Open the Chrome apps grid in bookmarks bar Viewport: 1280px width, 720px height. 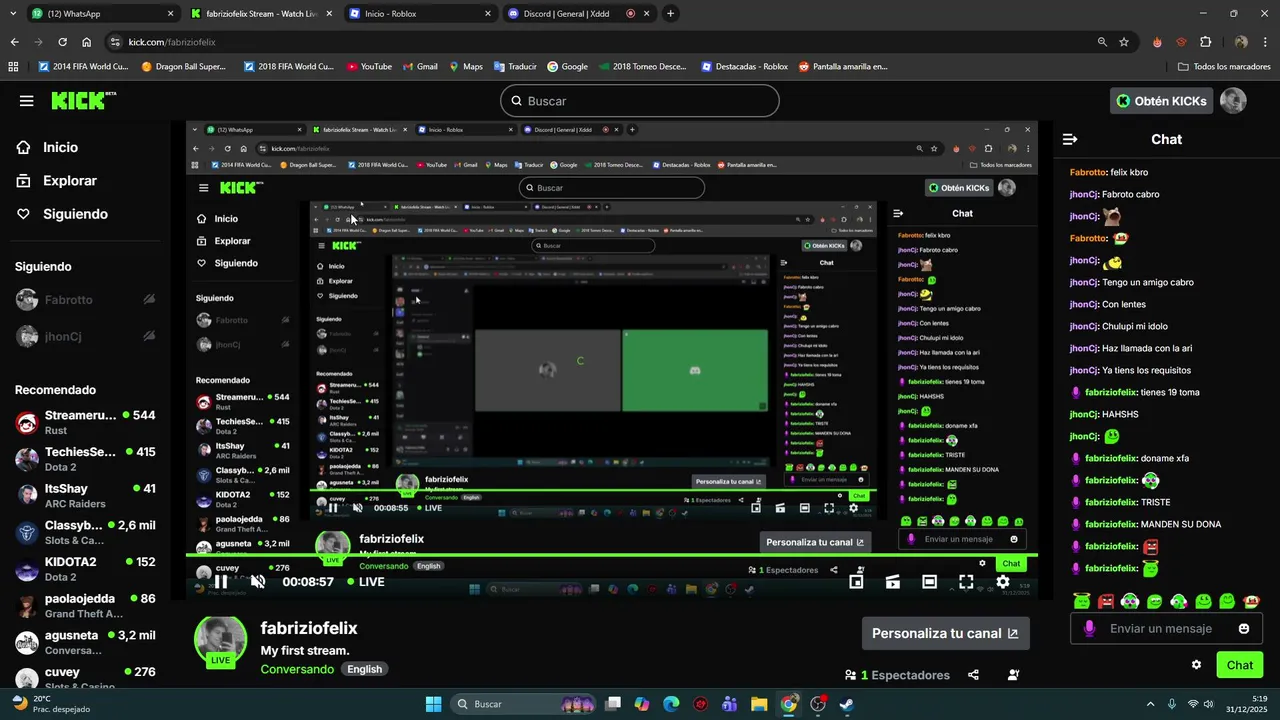tap(13, 67)
